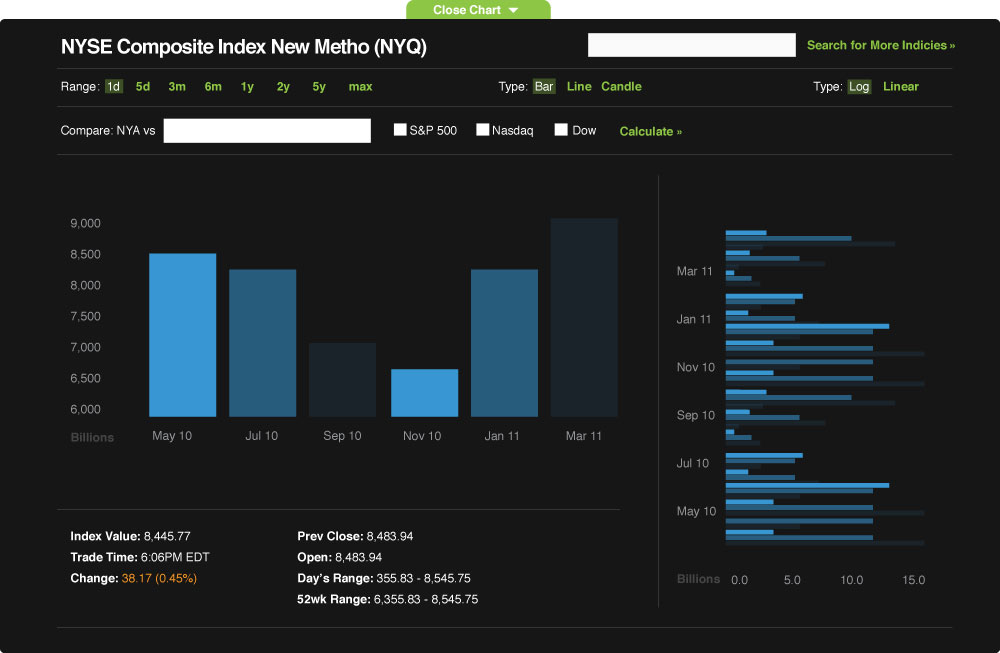Select the 1d range
Screen dimensions: 1000x653
(114, 87)
